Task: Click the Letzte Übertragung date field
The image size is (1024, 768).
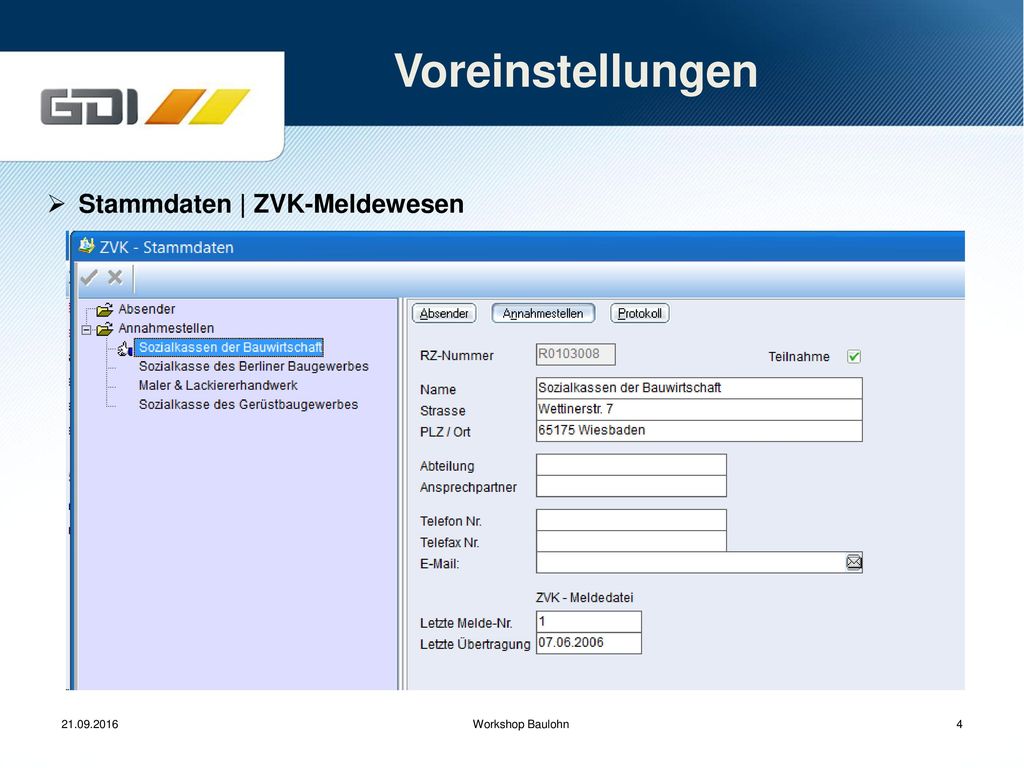Action: [x=588, y=643]
